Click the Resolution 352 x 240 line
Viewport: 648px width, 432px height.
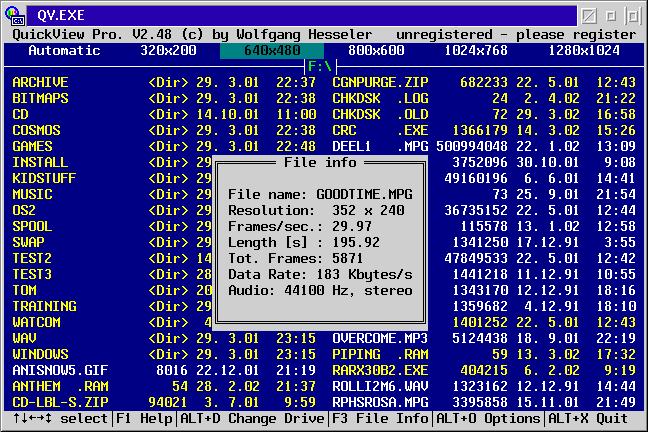pyautogui.click(x=316, y=210)
